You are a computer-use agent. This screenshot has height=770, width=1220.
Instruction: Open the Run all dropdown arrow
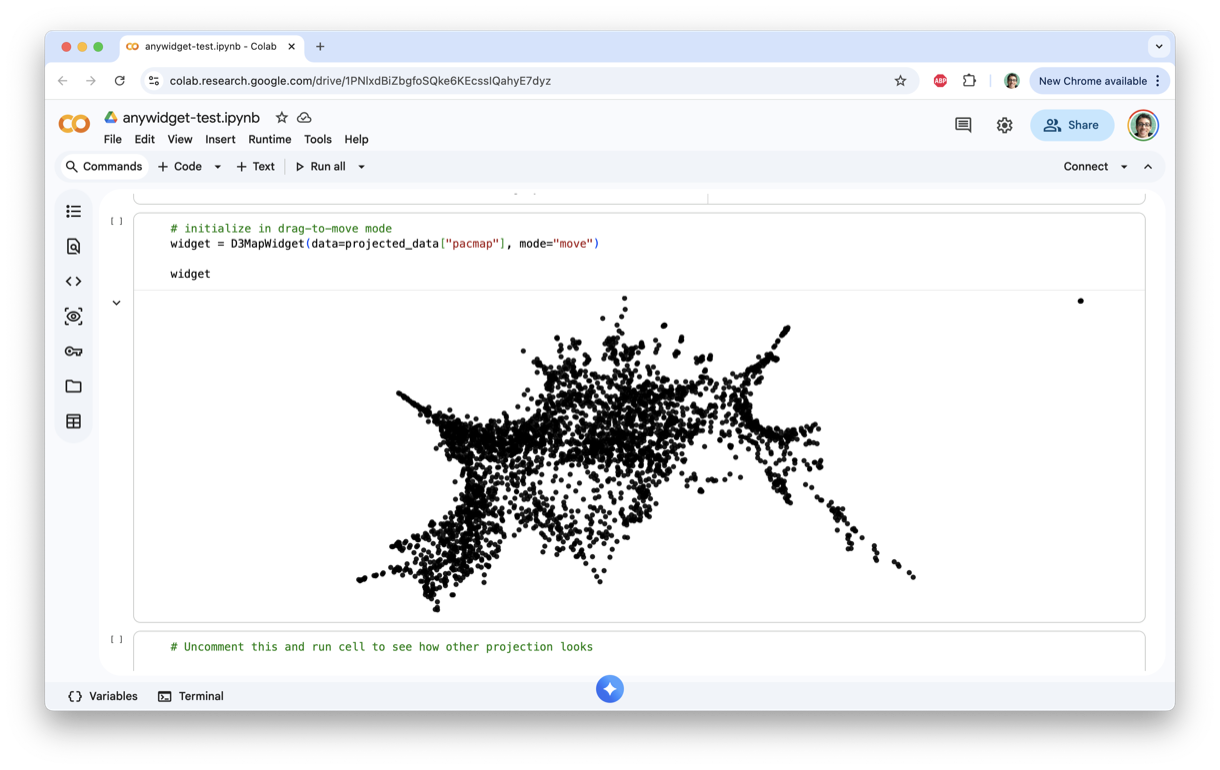[361, 167]
